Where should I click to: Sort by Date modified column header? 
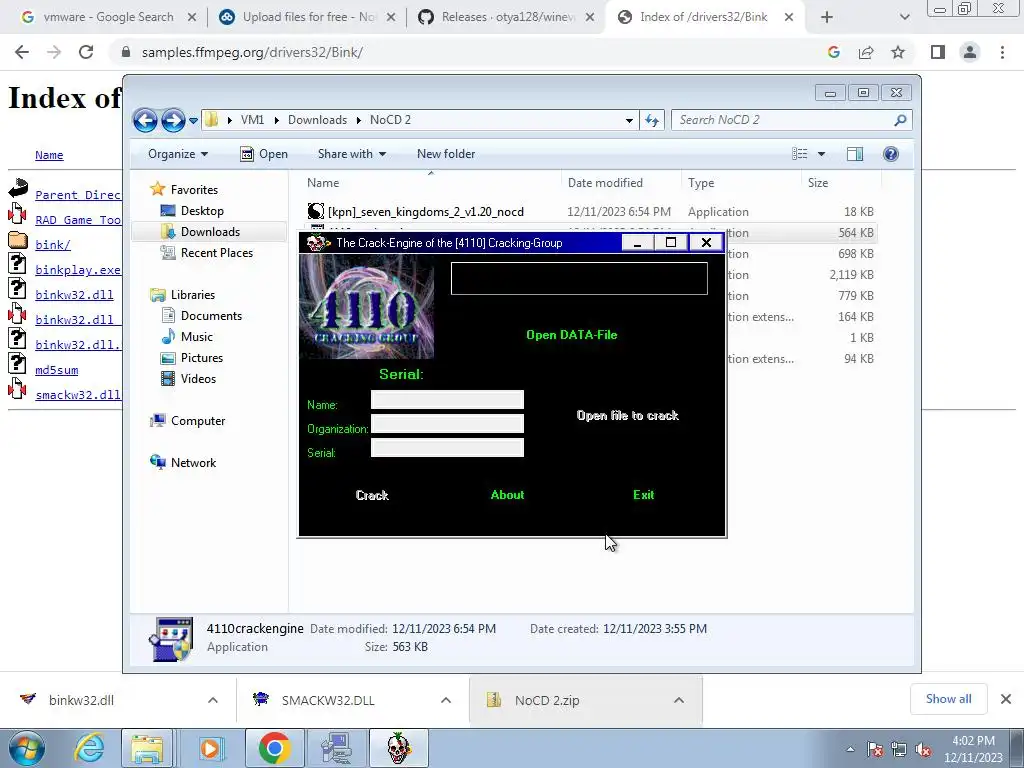pyautogui.click(x=621, y=184)
